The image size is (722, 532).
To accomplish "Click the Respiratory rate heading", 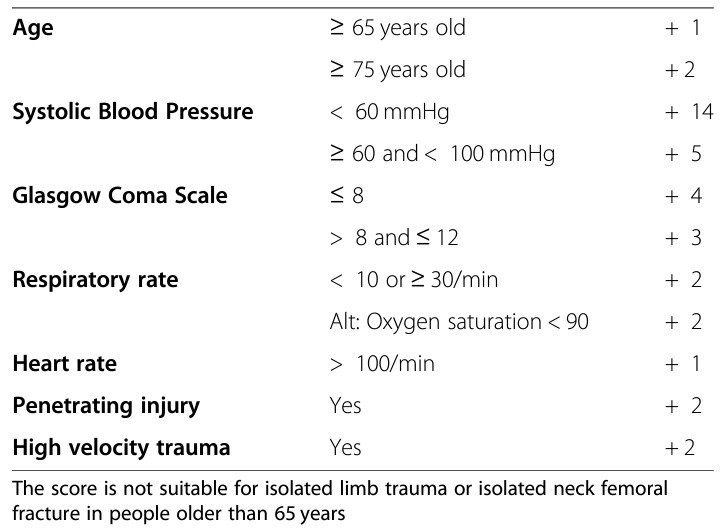I will tap(95, 280).
